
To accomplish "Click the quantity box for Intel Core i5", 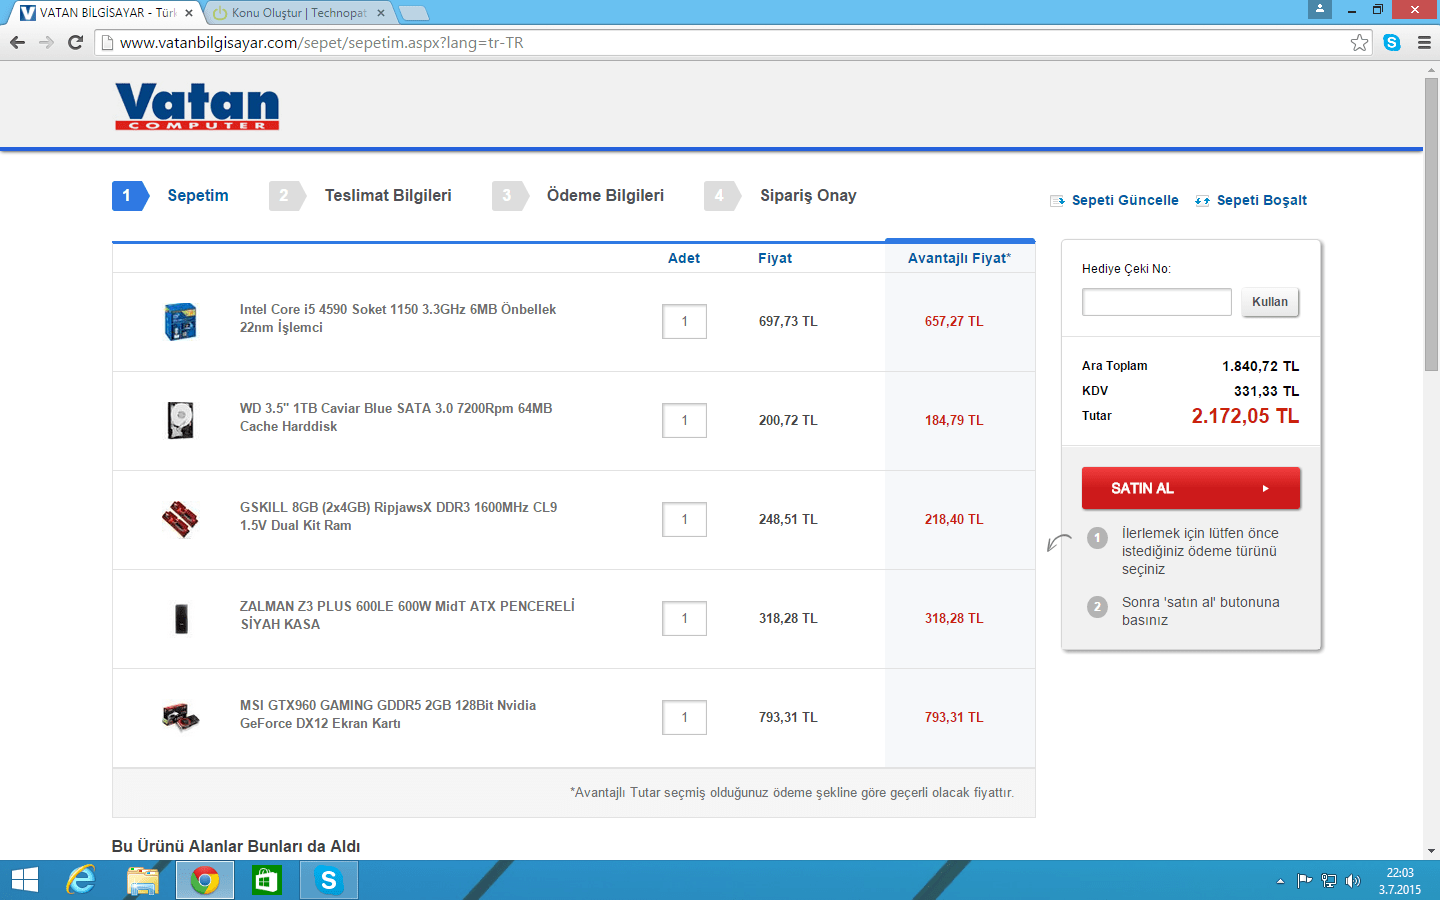I will tap(684, 321).
